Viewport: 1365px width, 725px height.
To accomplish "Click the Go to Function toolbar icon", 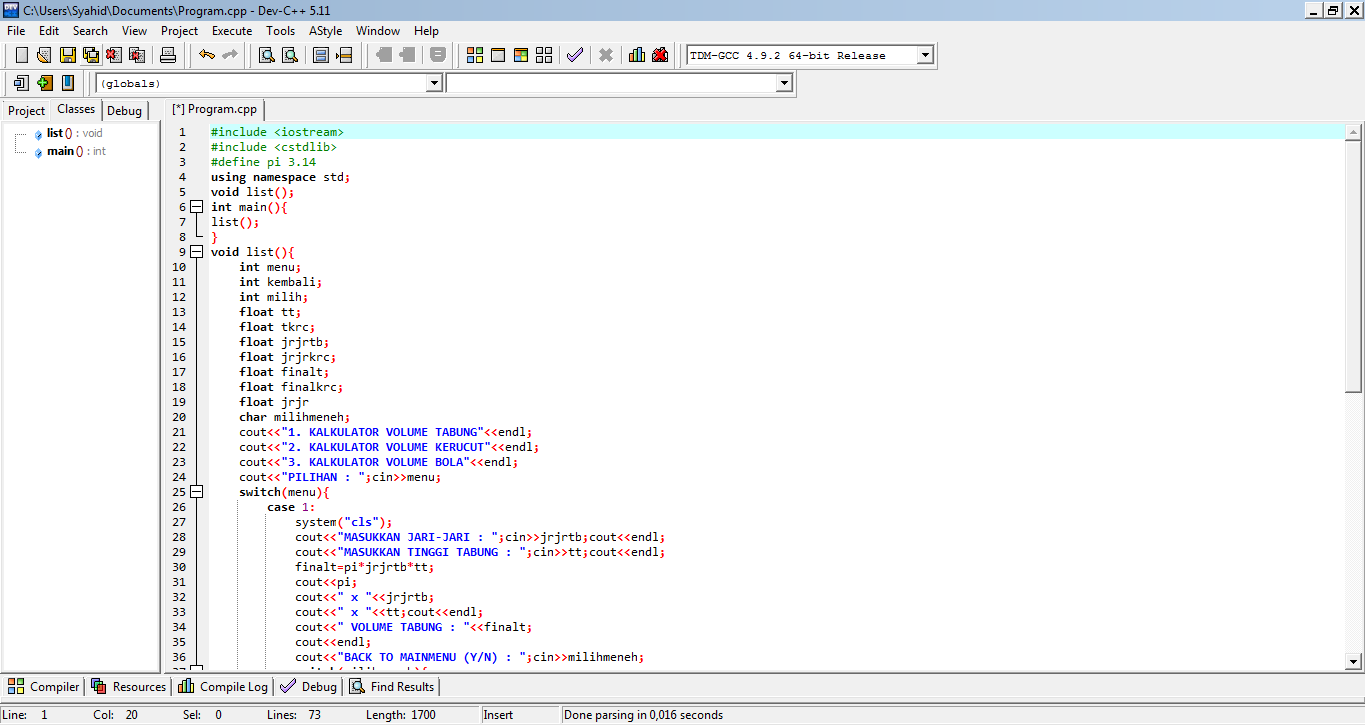I will pyautogui.click(x=321, y=55).
